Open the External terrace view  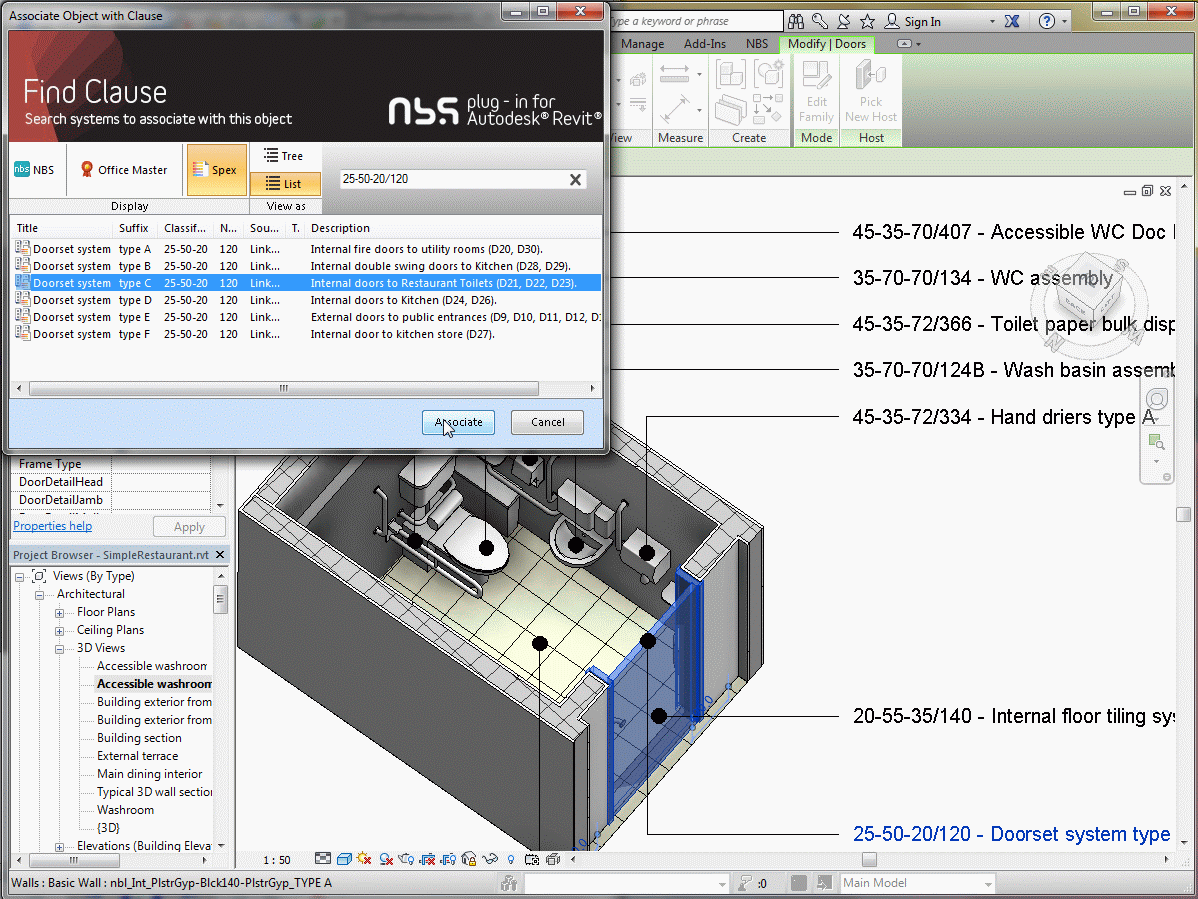point(138,756)
